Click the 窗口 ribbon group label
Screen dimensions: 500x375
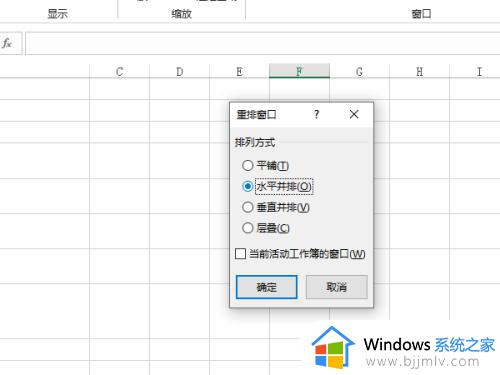[421, 14]
